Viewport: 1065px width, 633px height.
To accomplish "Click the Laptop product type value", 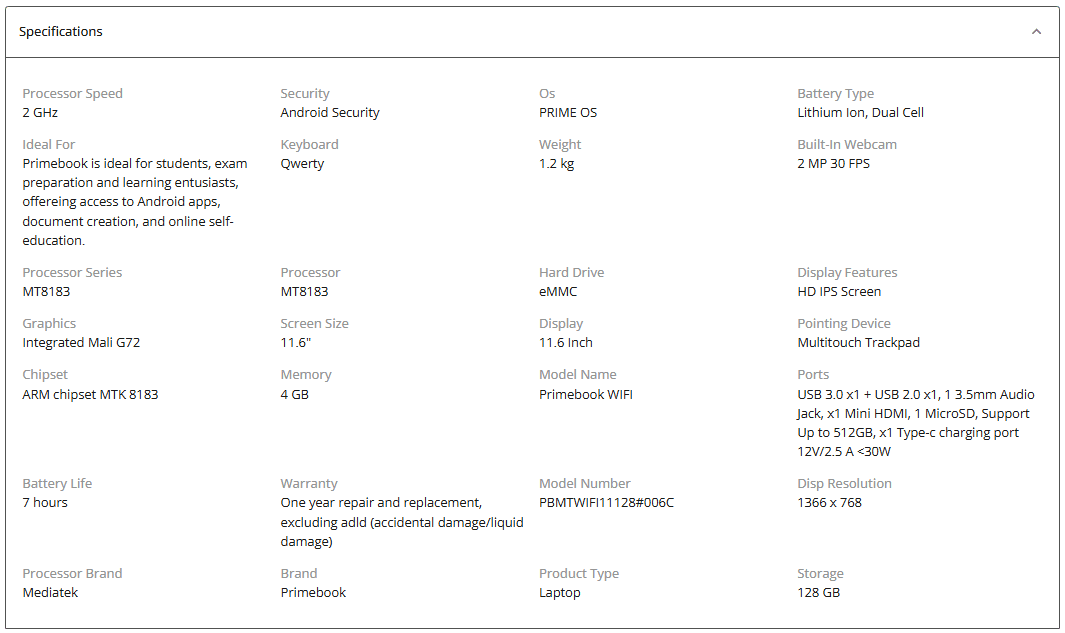I will [560, 592].
